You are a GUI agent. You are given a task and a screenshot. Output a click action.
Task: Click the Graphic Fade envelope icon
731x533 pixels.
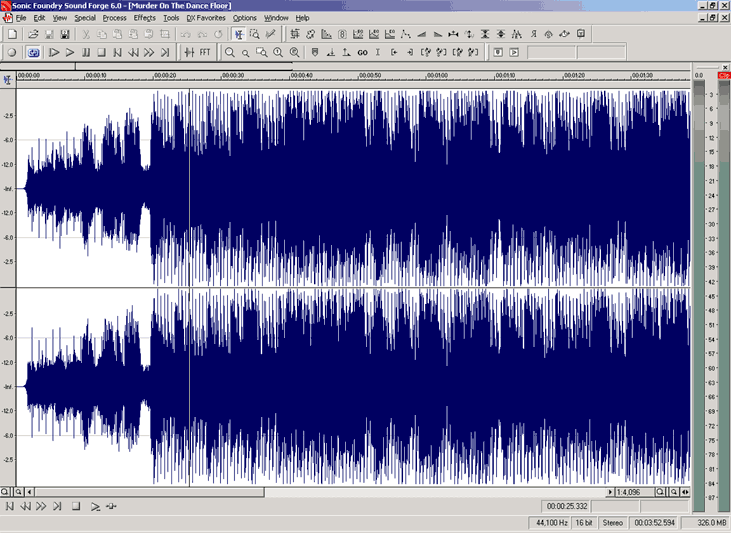pos(406,34)
